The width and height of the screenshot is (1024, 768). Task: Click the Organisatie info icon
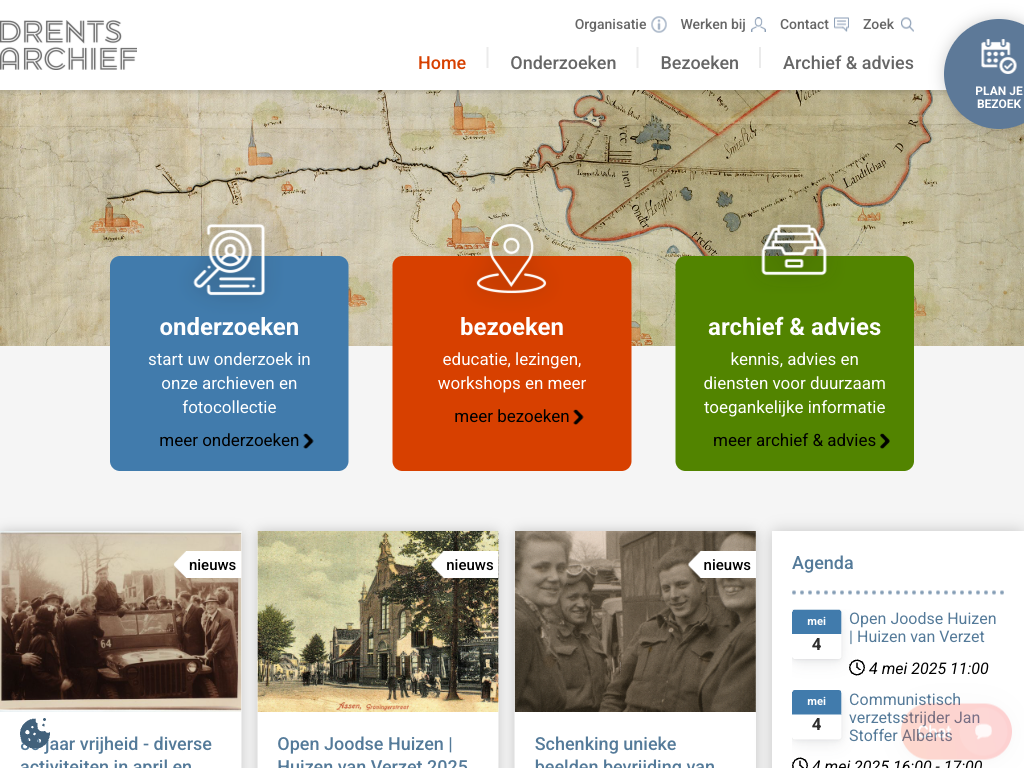tap(659, 25)
